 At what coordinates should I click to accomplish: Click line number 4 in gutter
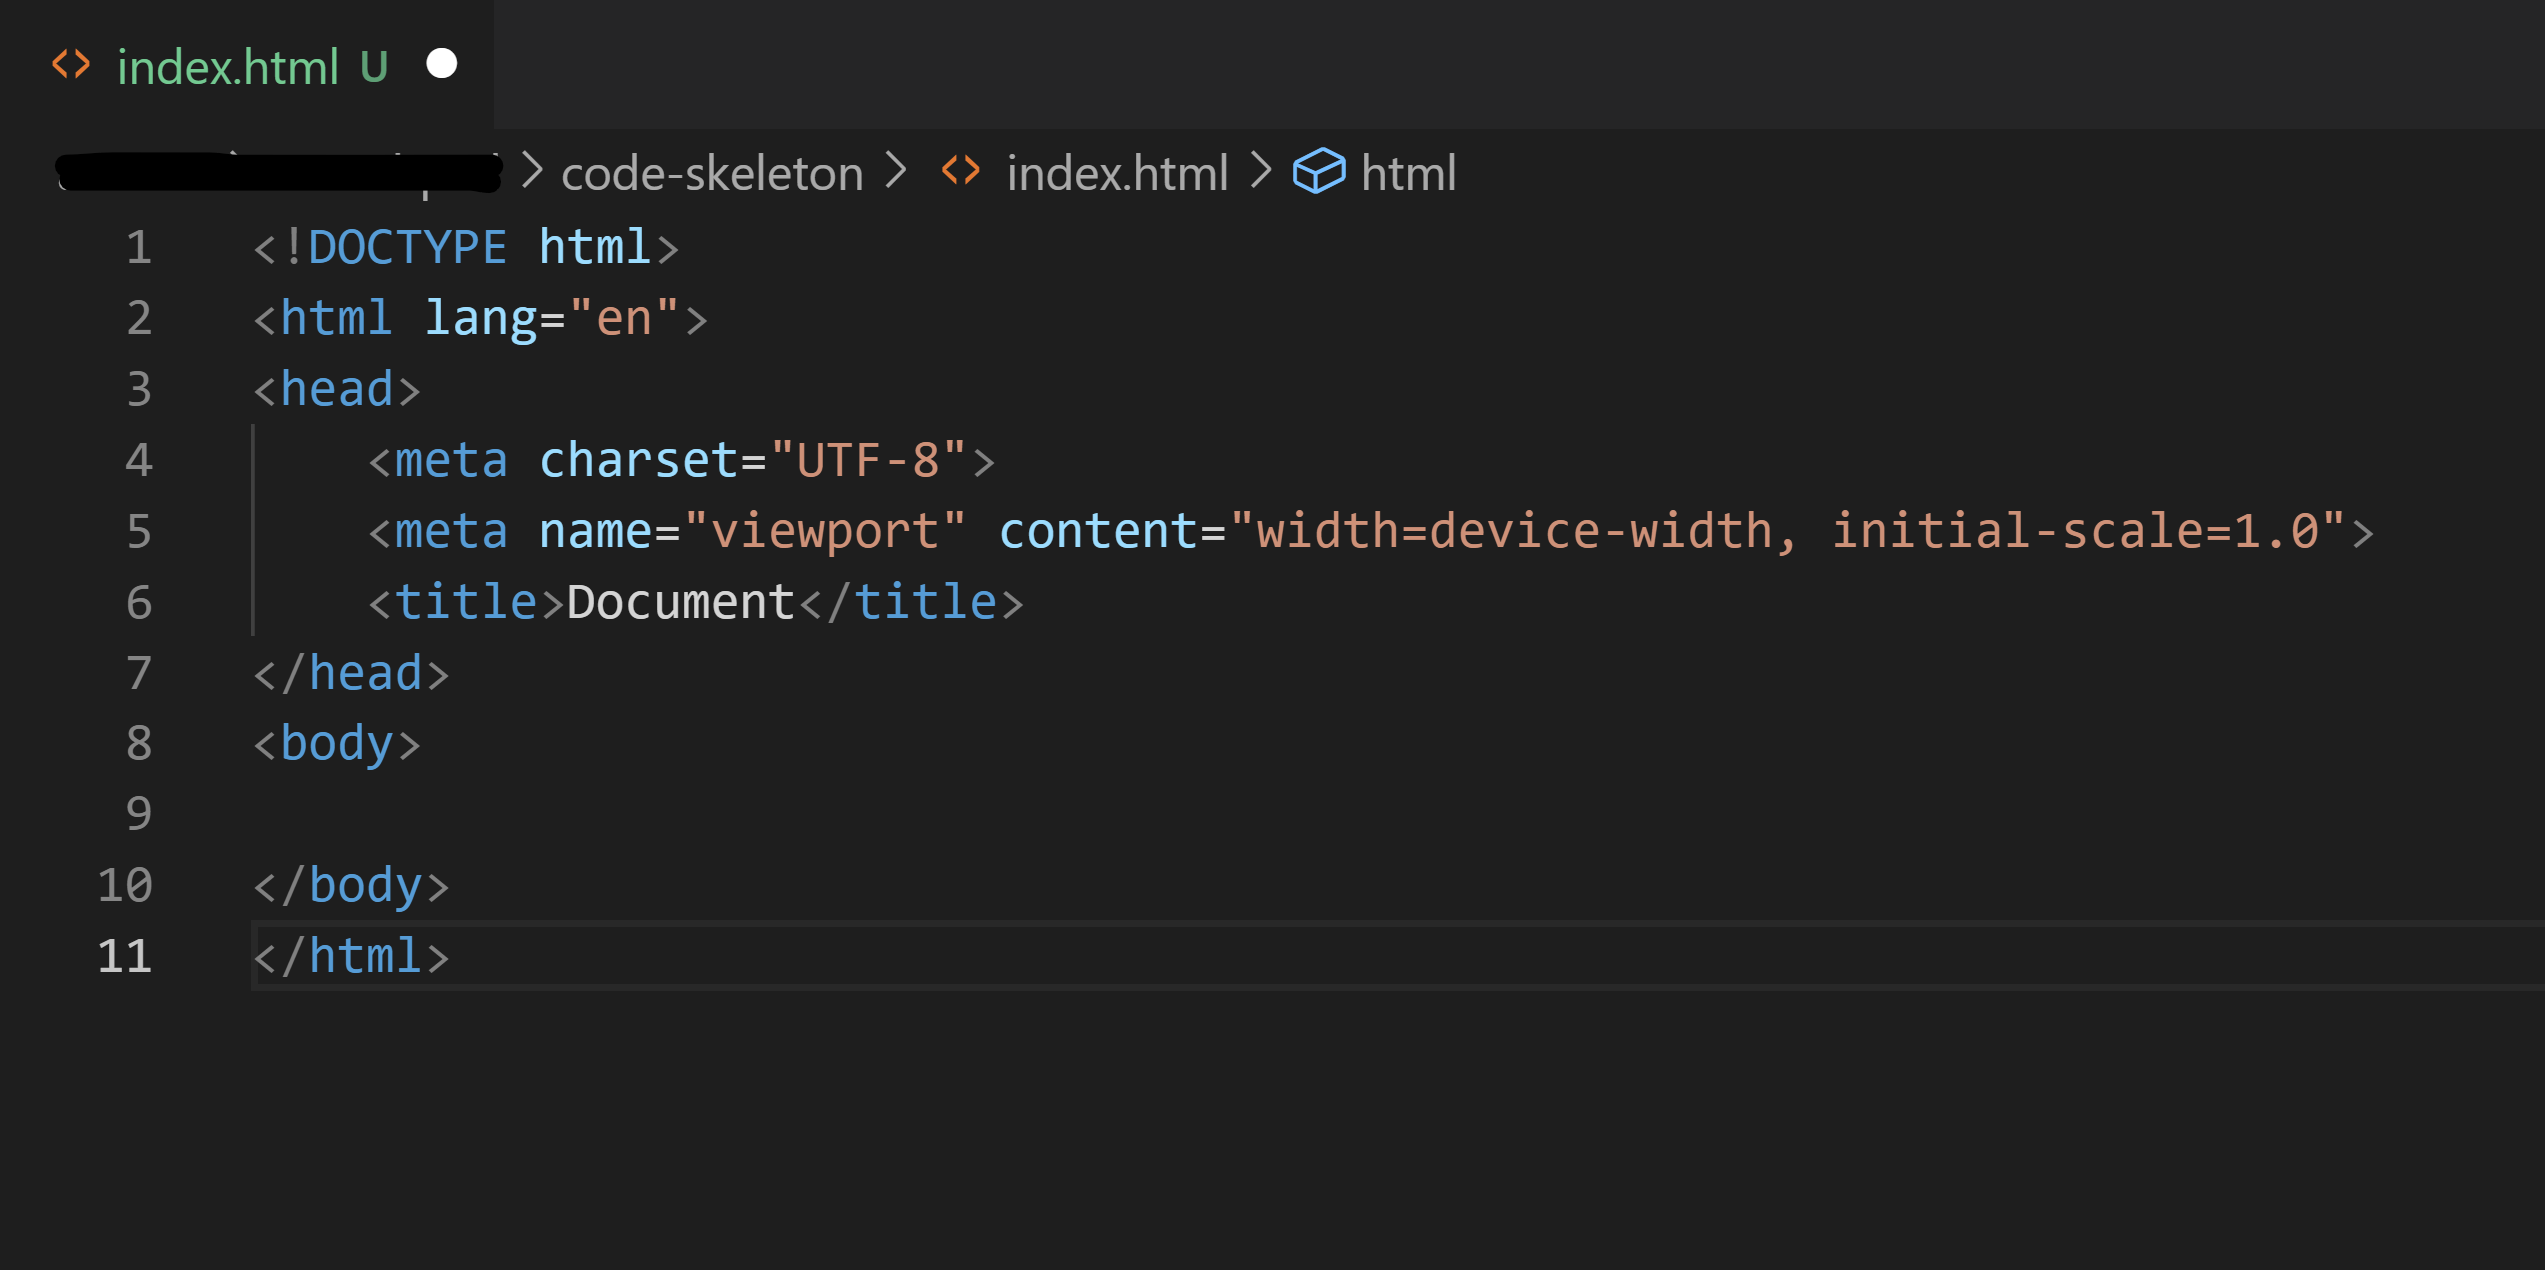pyautogui.click(x=139, y=461)
